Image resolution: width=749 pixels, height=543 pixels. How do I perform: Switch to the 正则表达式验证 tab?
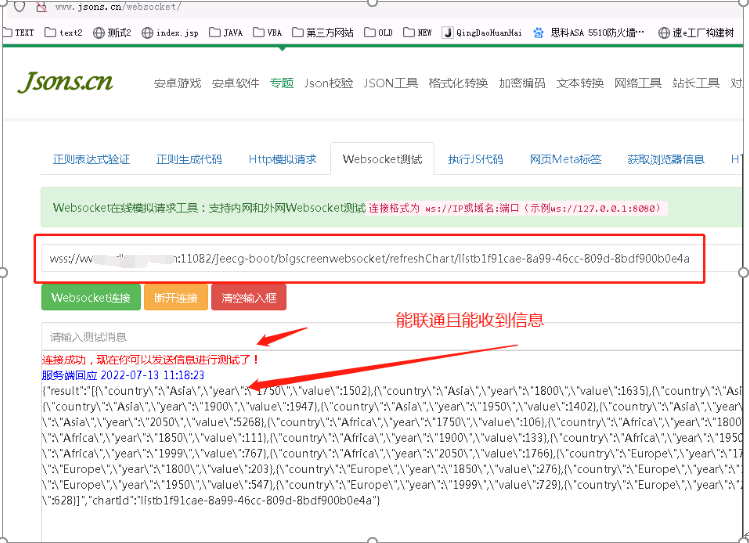pos(92,159)
